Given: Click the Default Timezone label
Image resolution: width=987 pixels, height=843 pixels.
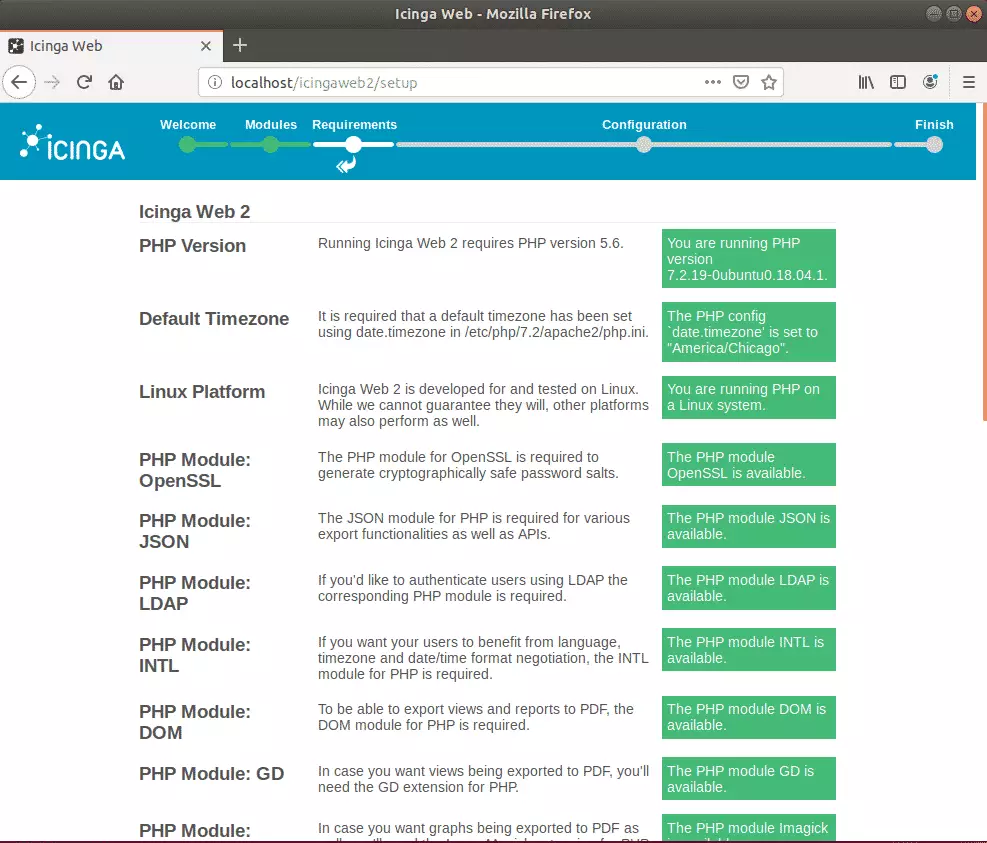Looking at the screenshot, I should click(x=214, y=319).
